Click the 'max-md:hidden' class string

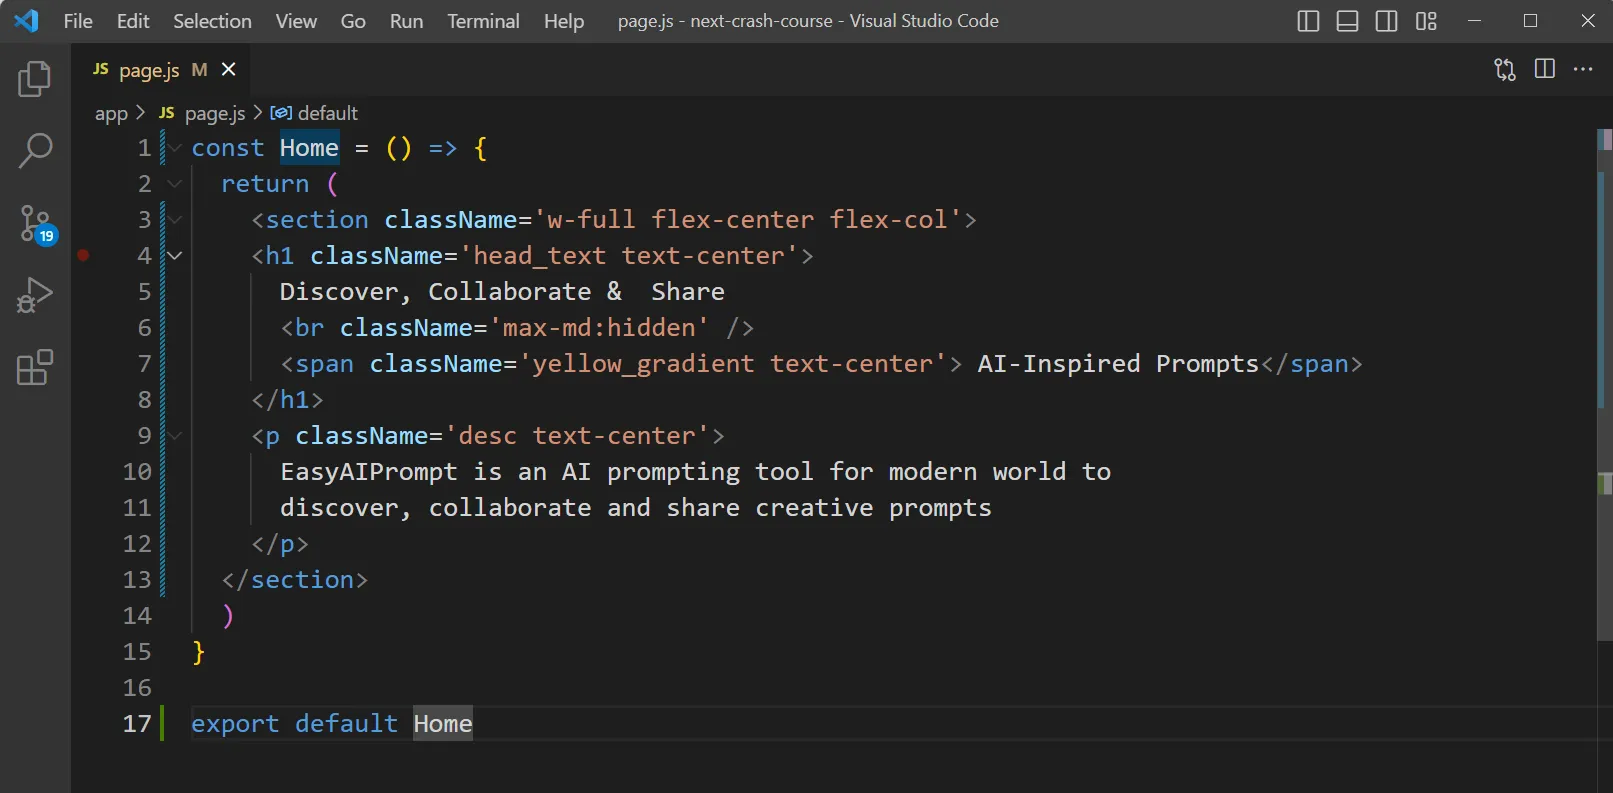tap(599, 328)
